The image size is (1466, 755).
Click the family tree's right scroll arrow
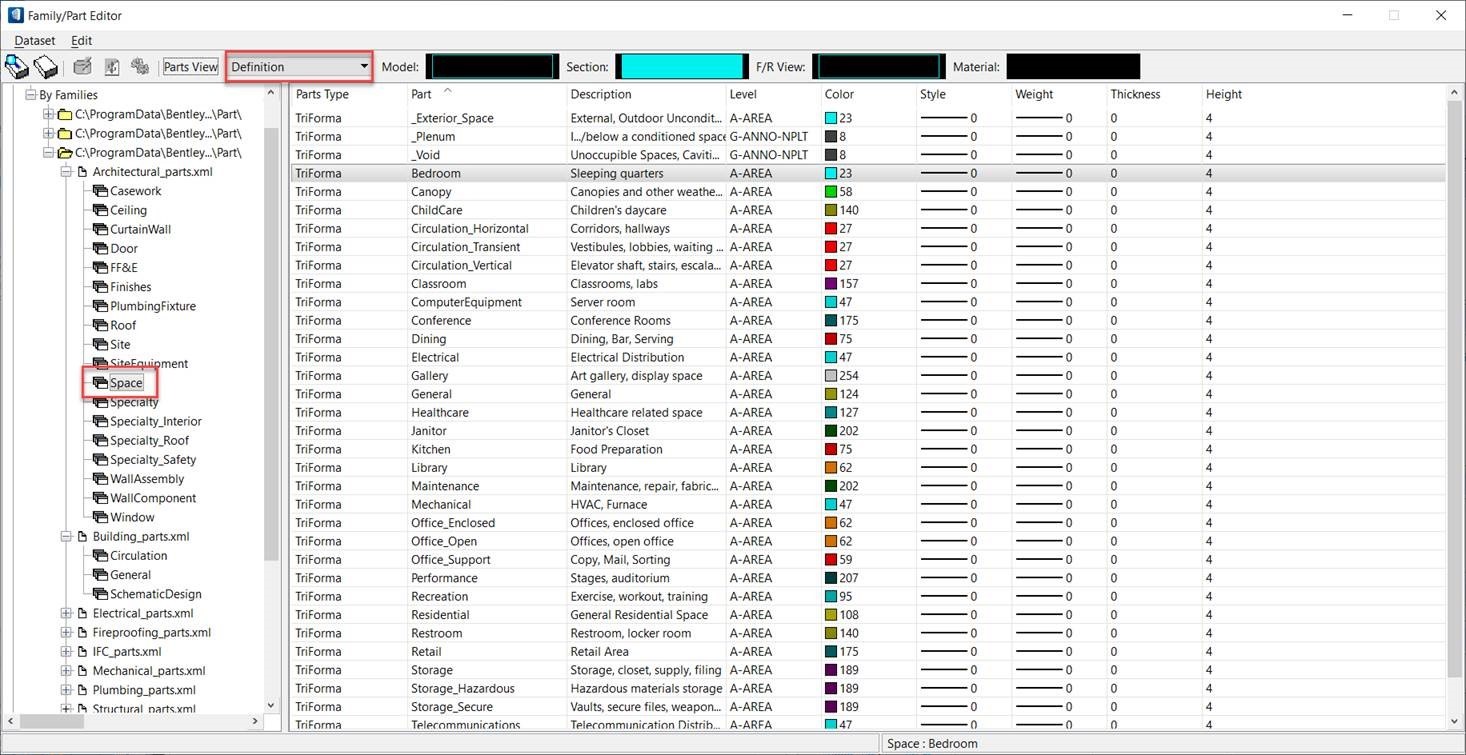254,721
